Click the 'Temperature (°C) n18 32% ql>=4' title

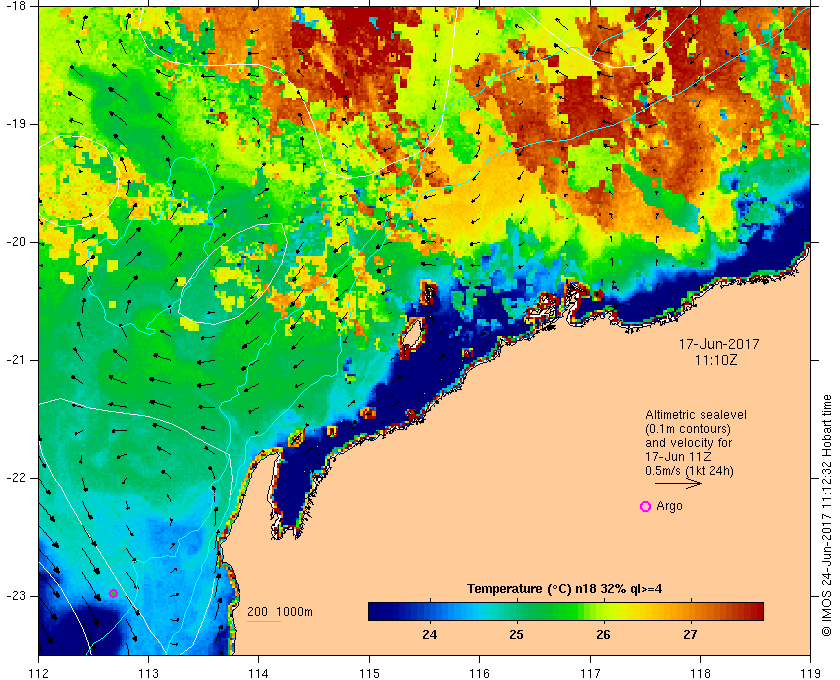[565, 589]
